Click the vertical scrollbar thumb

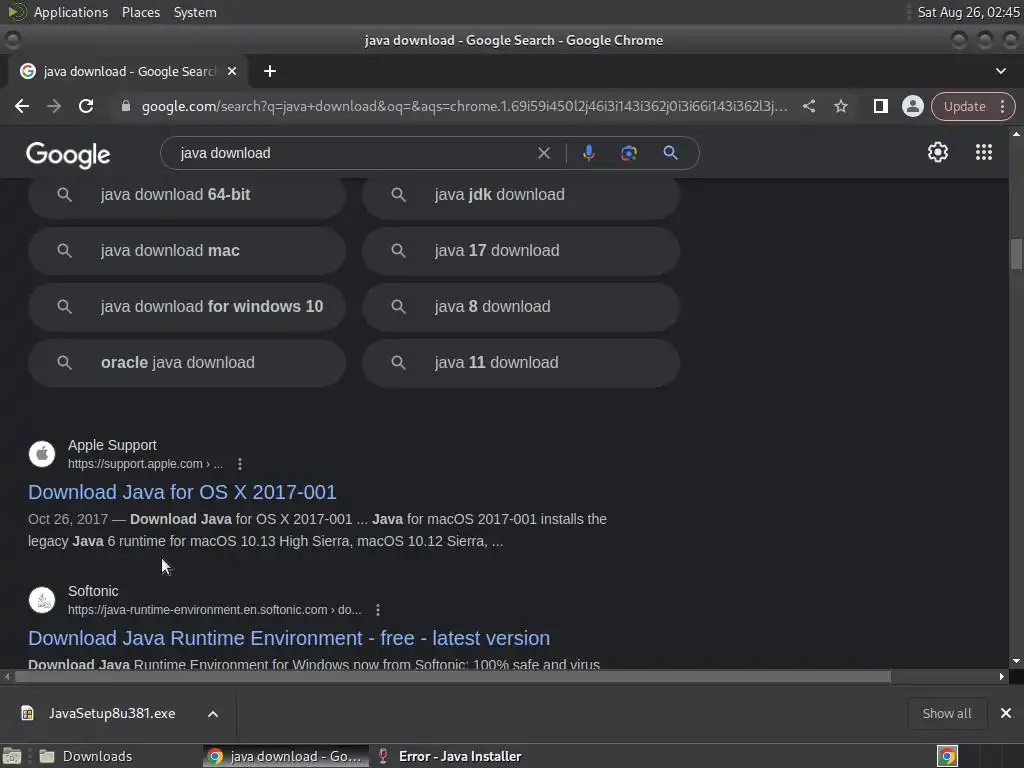pos(1016,254)
